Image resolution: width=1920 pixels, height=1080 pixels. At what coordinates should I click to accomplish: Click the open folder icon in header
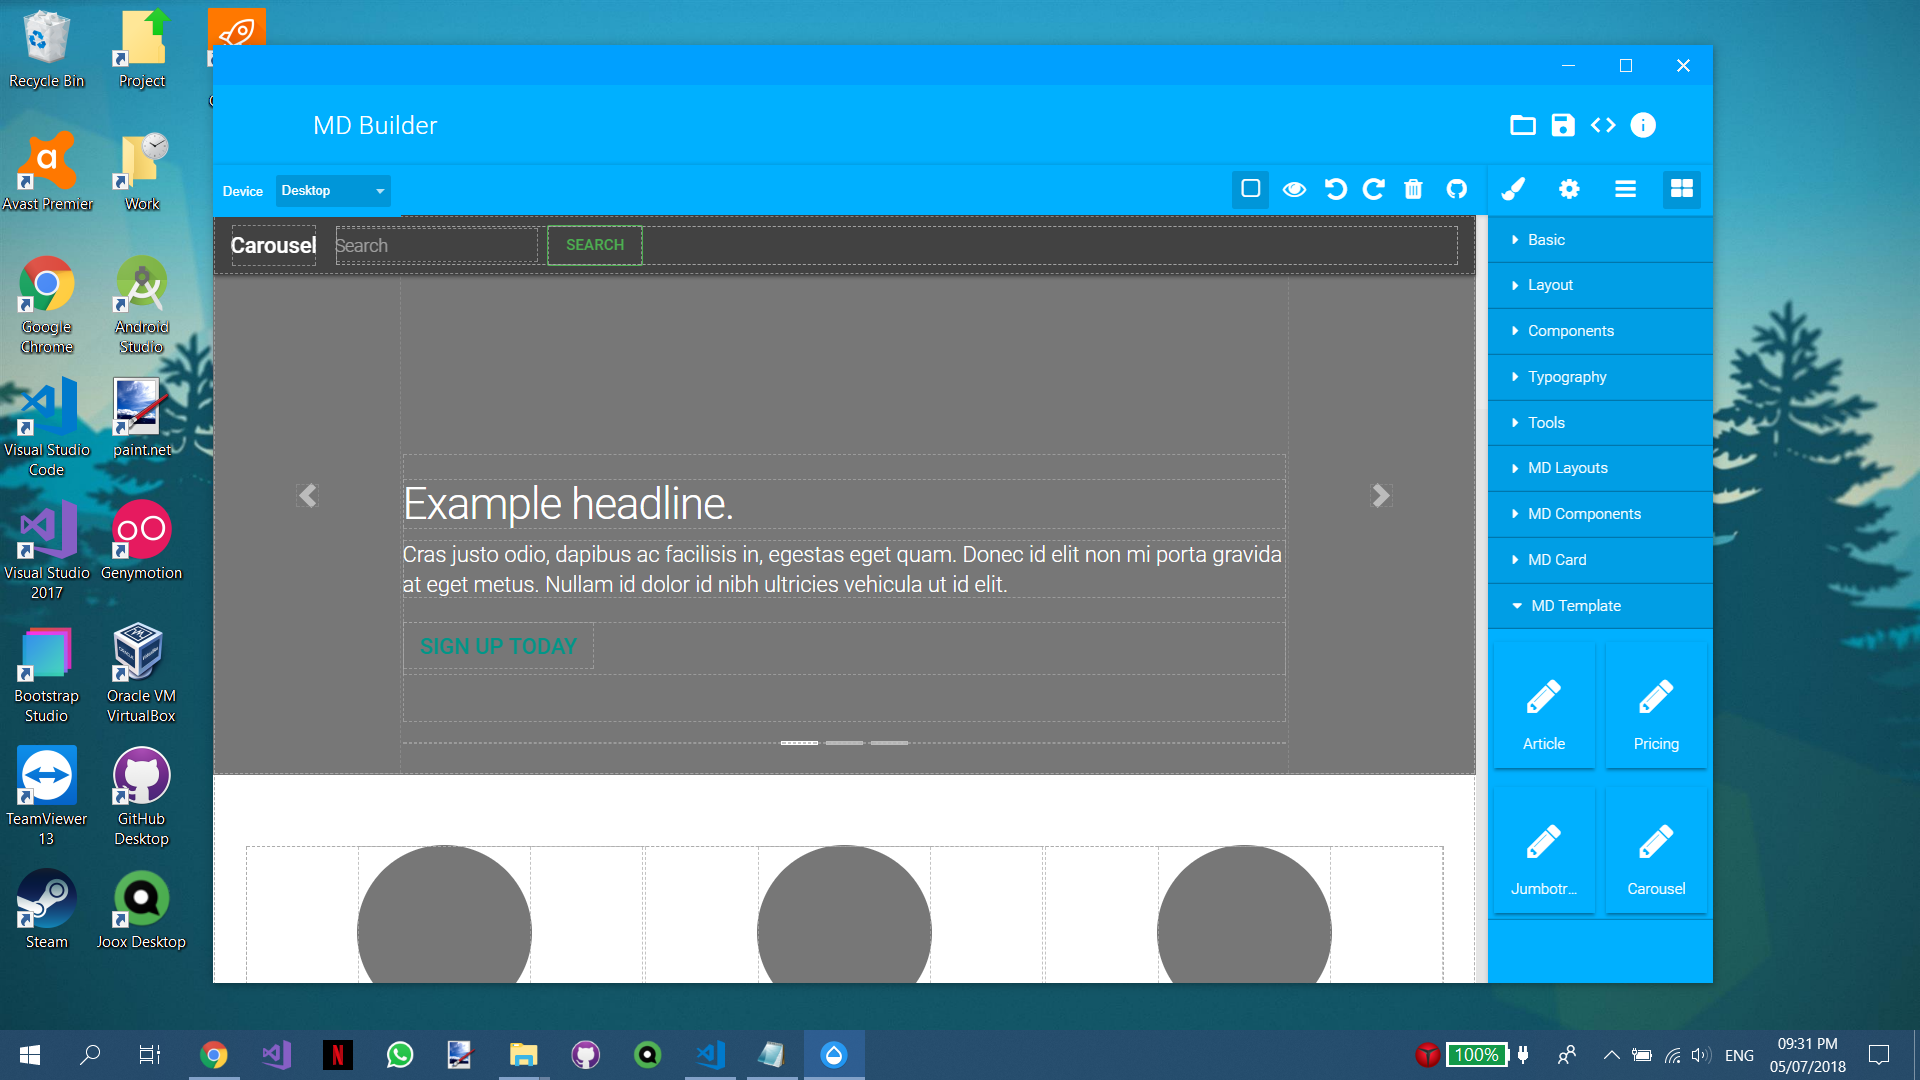(1522, 125)
